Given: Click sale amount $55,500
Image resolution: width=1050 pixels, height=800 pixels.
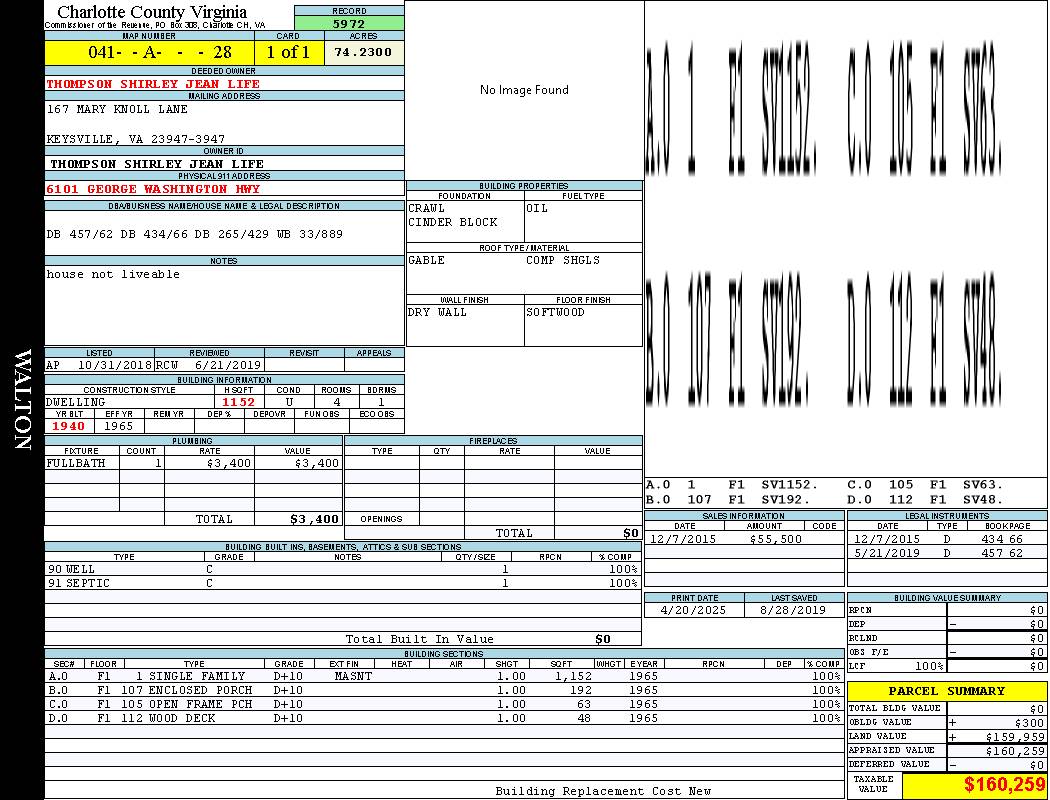Looking at the screenshot, I should coord(775,538).
